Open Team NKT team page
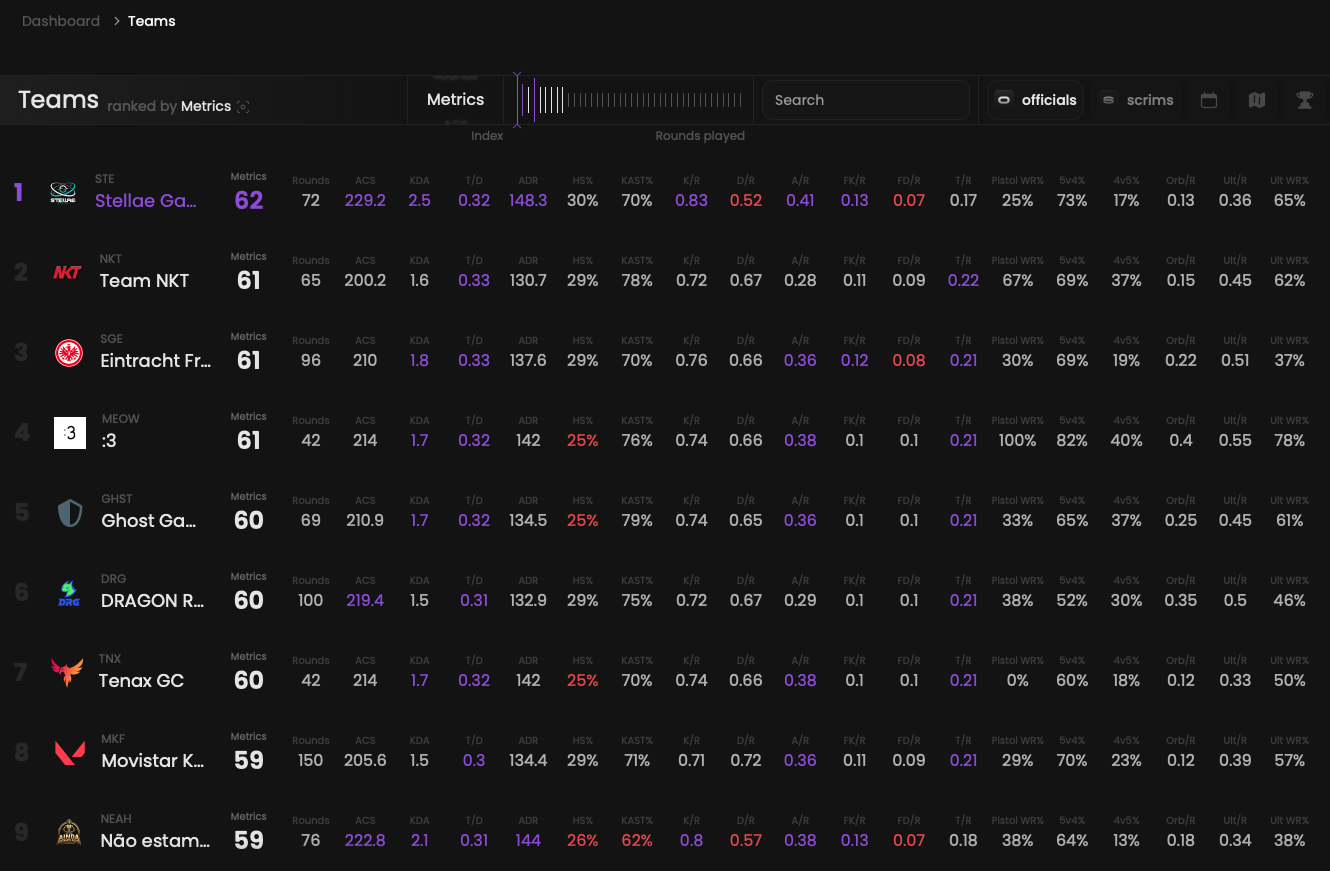This screenshot has height=871, width=1330. point(144,281)
